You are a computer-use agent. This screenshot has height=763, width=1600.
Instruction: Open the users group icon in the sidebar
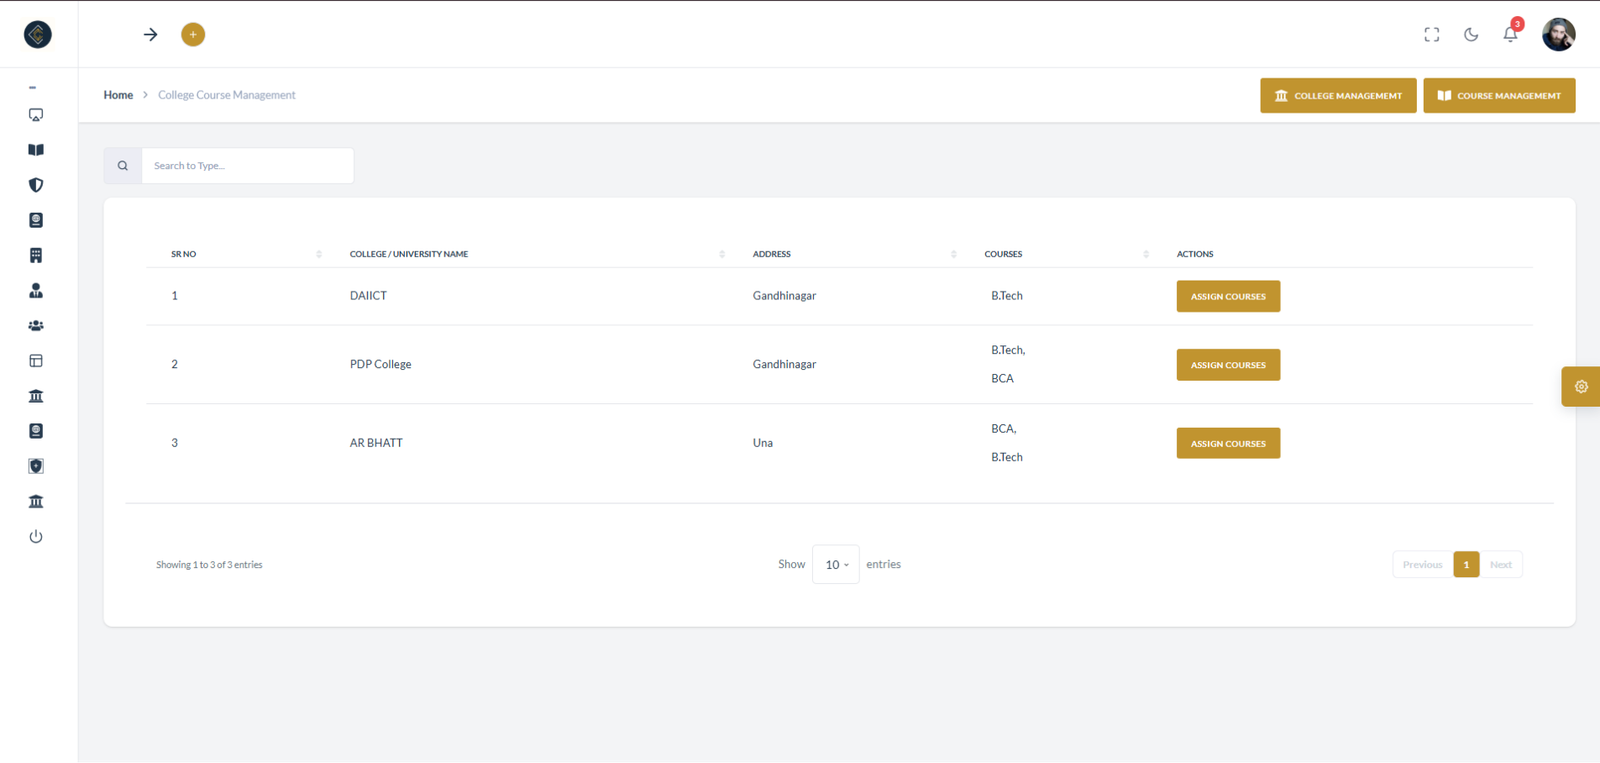[x=36, y=326]
